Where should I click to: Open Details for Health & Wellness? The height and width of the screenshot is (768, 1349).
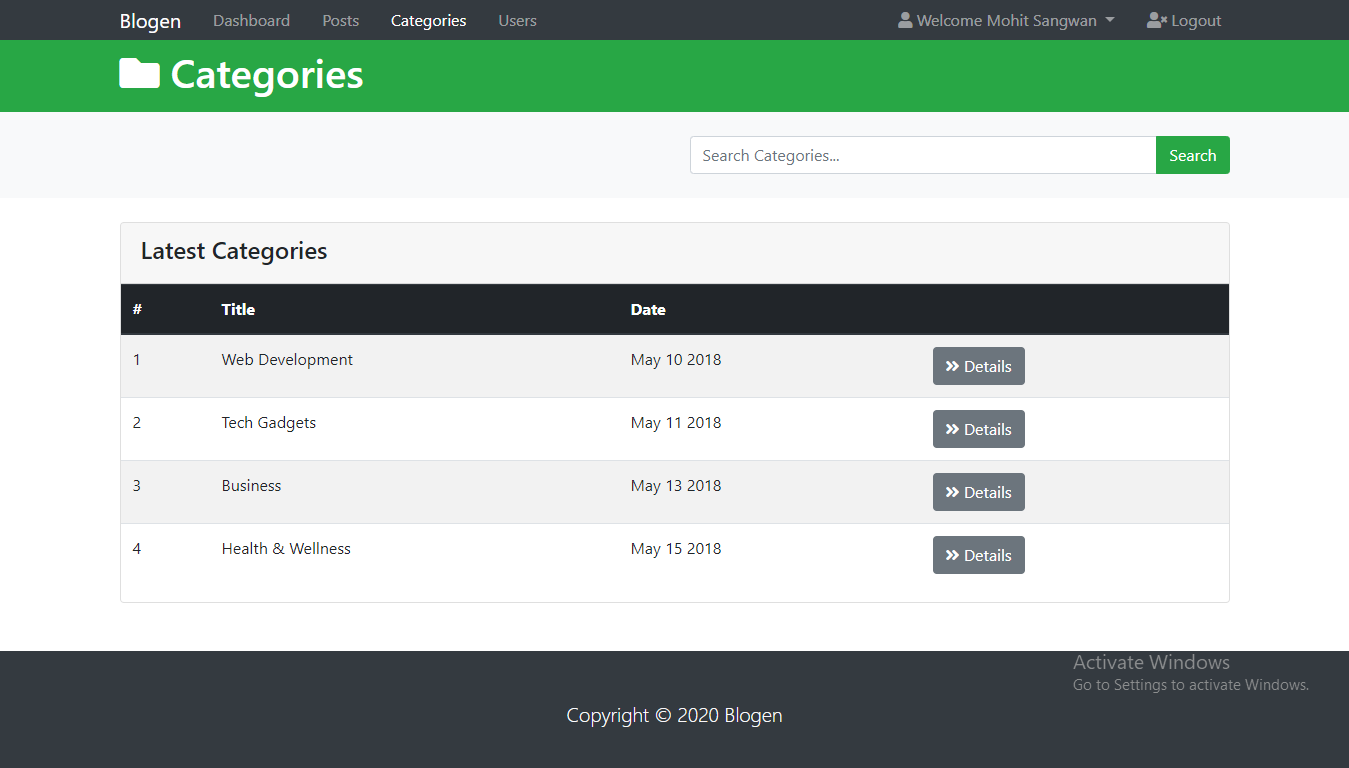[x=978, y=555]
